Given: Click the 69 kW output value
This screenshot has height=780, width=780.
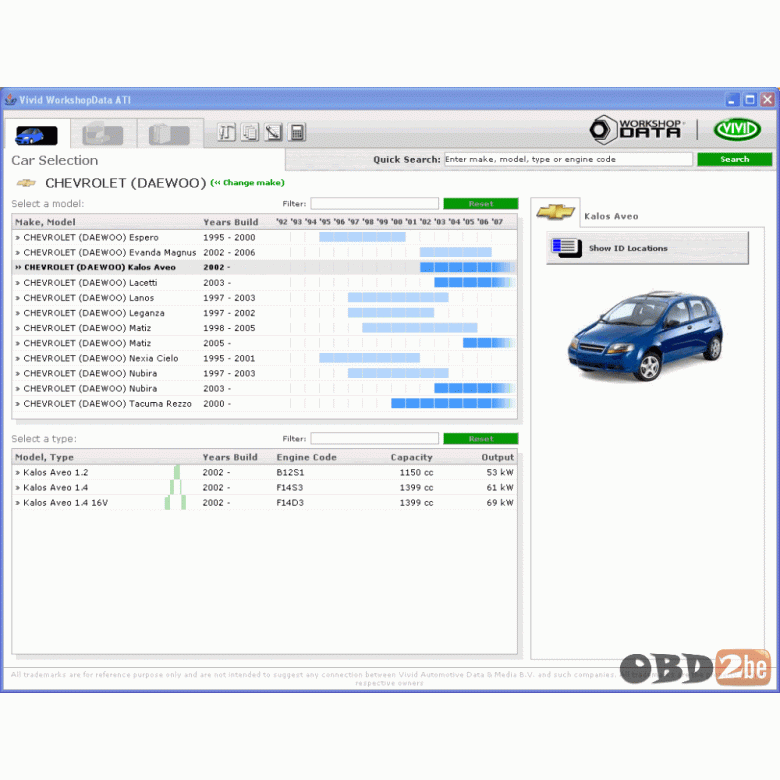Looking at the screenshot, I should pyautogui.click(x=500, y=502).
